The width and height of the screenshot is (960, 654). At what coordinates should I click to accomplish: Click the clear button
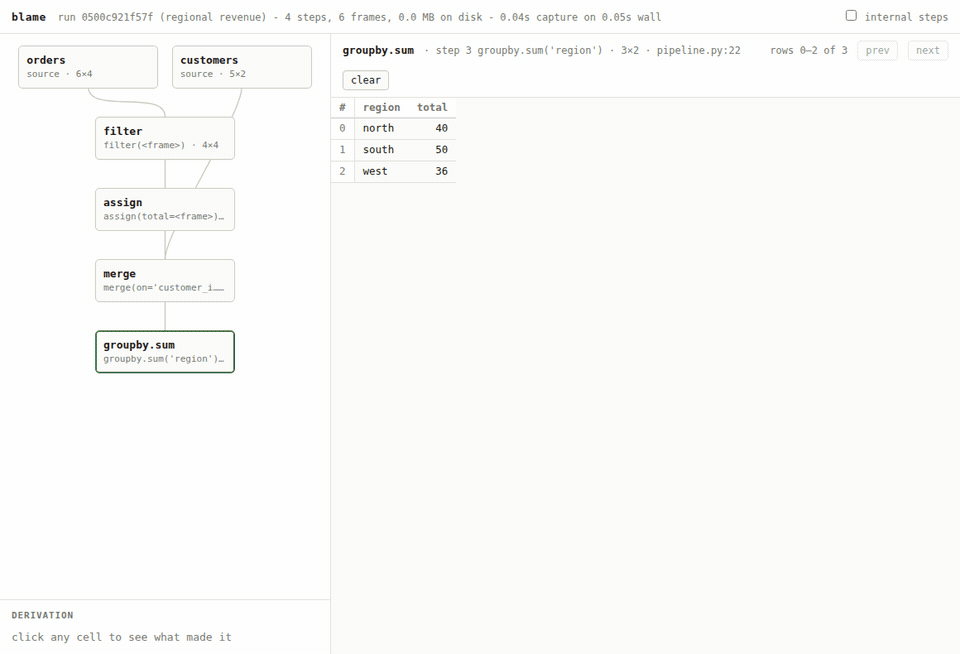(x=366, y=80)
